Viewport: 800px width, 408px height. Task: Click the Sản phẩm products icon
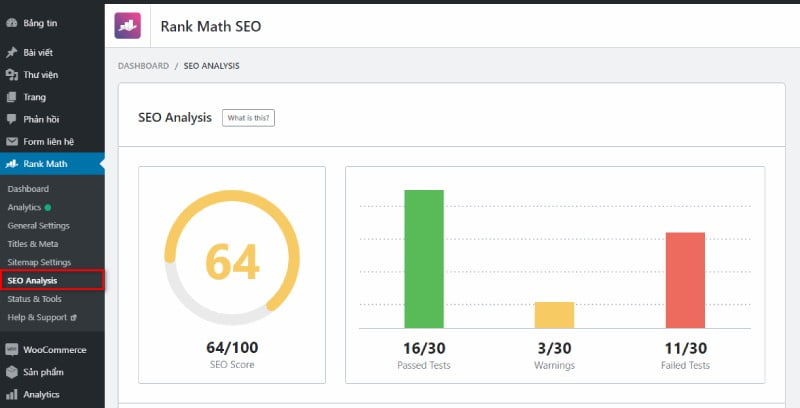point(12,372)
